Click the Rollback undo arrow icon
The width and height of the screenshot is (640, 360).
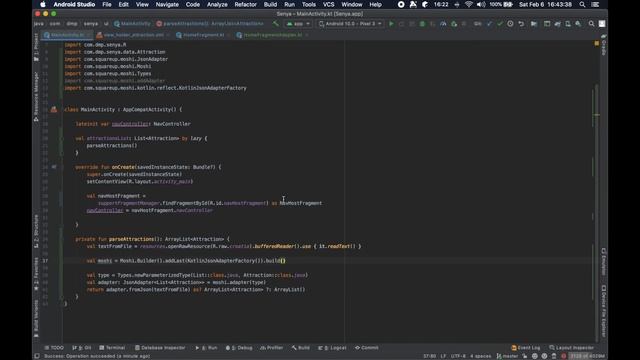coord(521,24)
